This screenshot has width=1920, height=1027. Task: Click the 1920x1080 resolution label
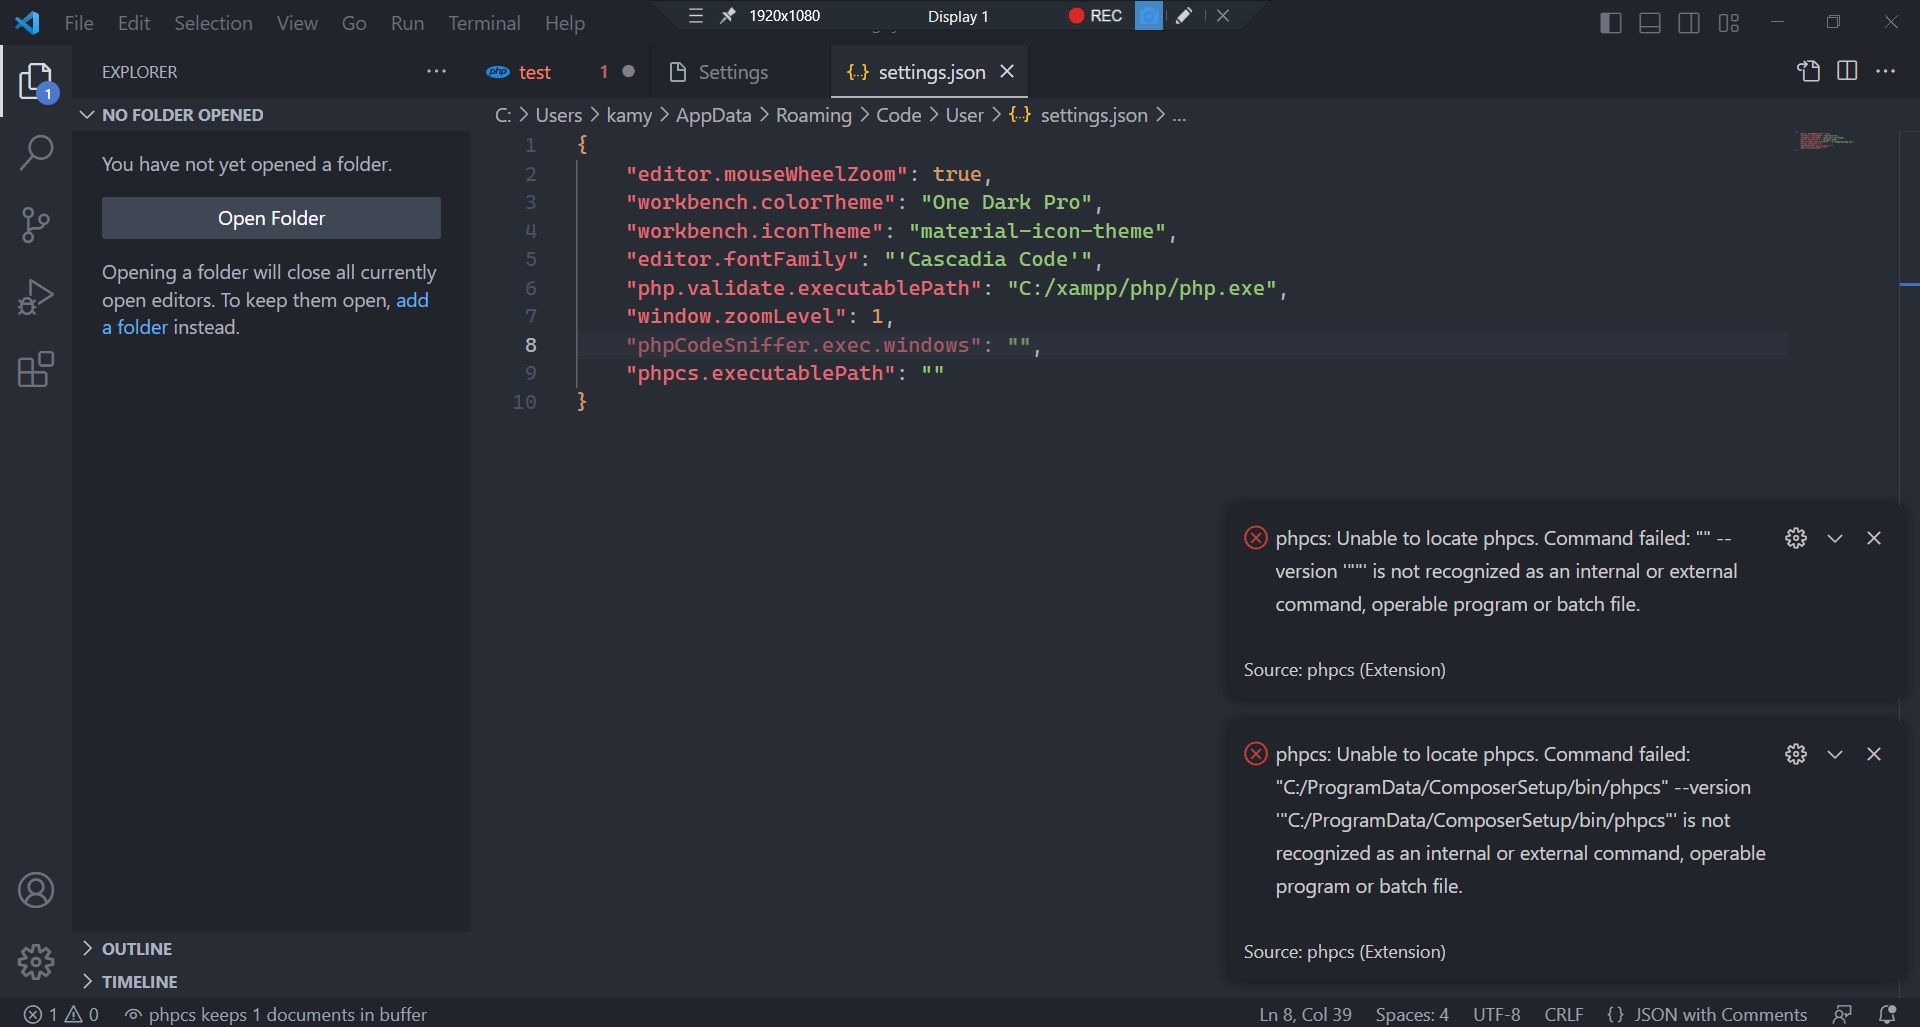pos(785,16)
